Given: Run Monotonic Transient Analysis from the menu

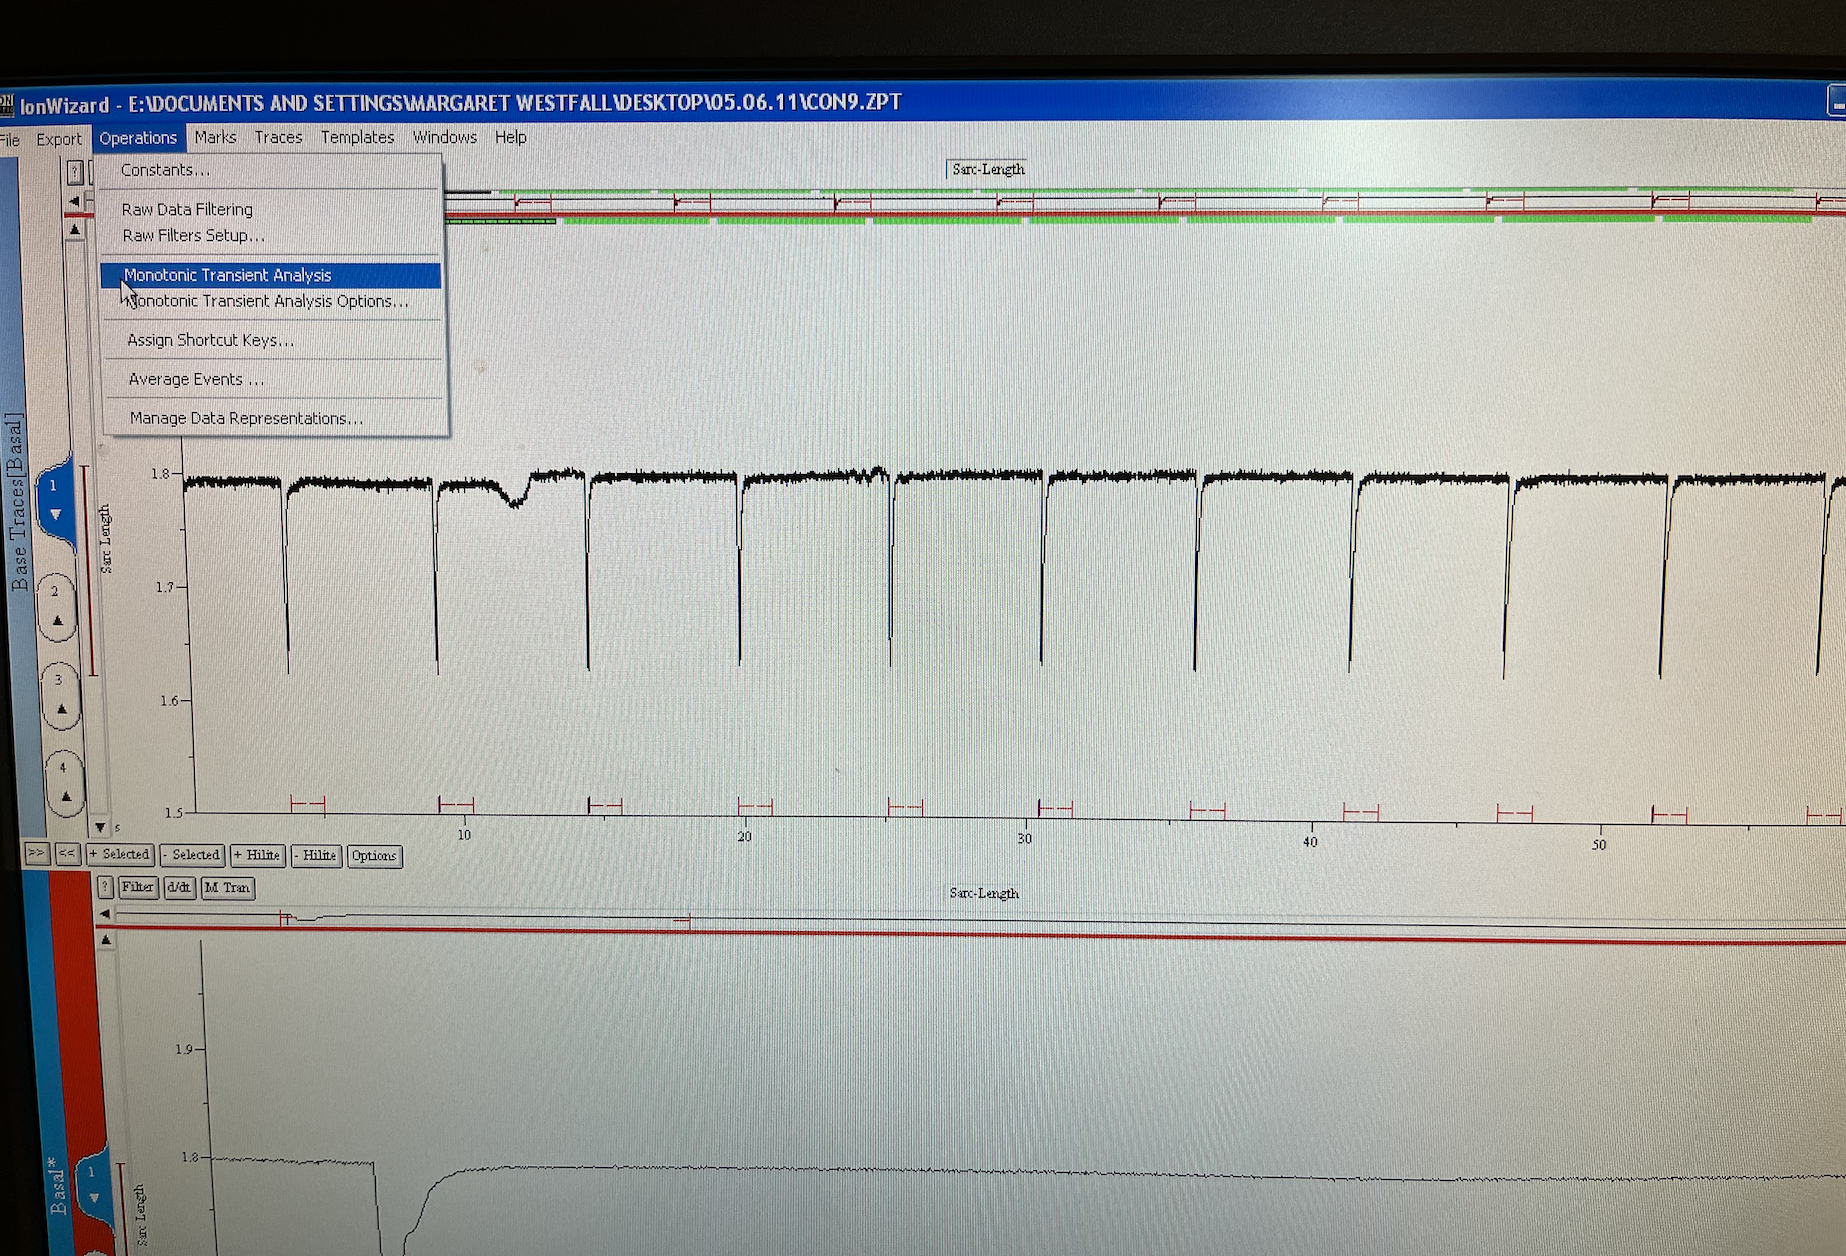Looking at the screenshot, I should click(271, 275).
